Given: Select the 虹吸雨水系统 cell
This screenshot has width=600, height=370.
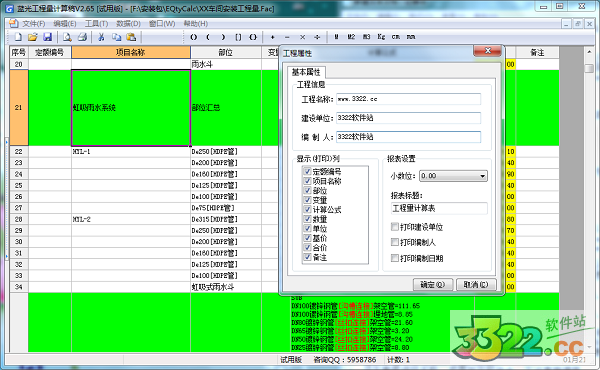Looking at the screenshot, I should pos(131,108).
